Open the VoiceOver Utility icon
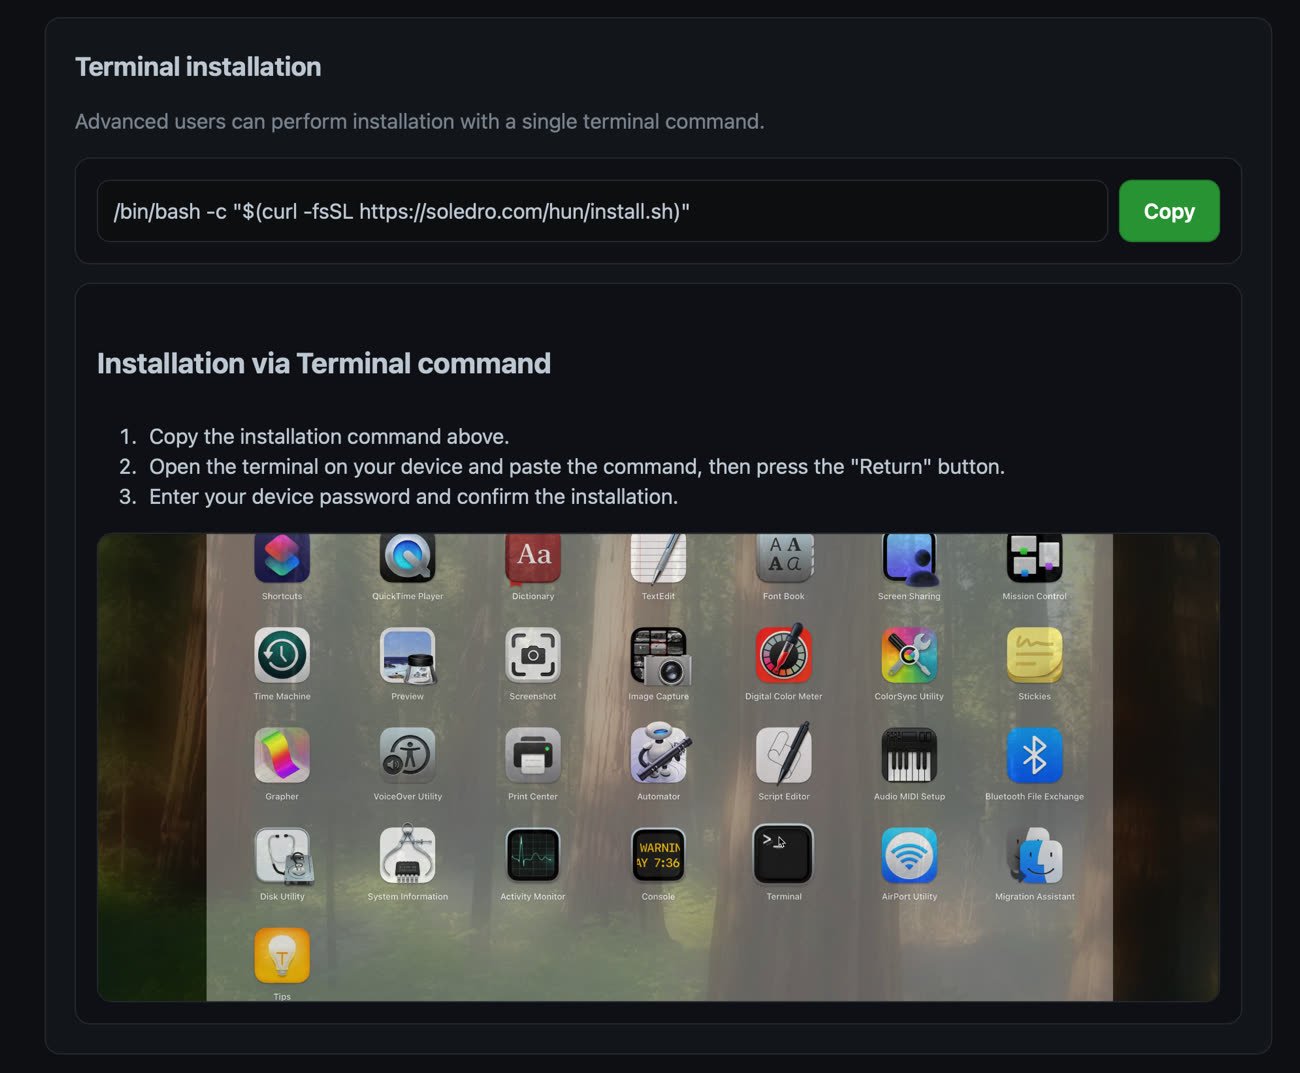This screenshot has width=1300, height=1073. coord(407,755)
